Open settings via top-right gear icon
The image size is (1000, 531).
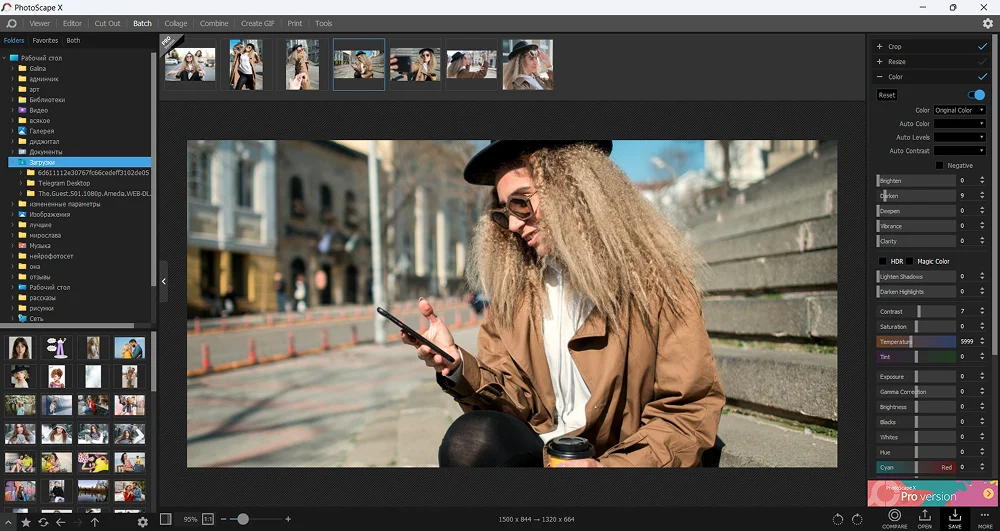click(x=988, y=23)
